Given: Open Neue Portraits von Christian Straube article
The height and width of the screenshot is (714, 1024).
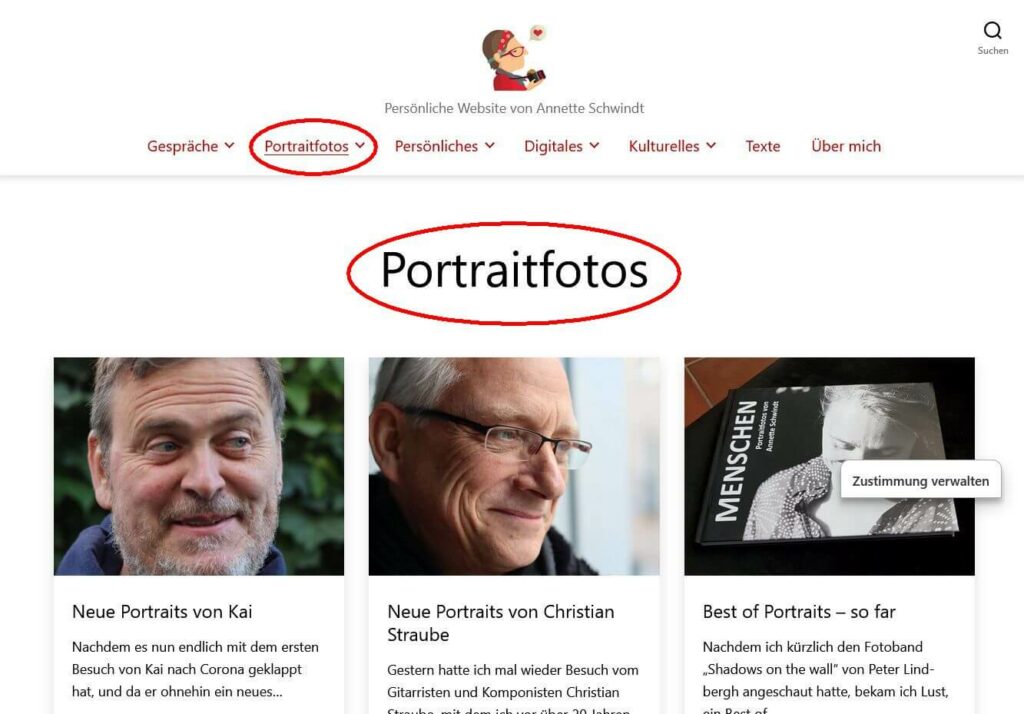Looking at the screenshot, I should 501,623.
